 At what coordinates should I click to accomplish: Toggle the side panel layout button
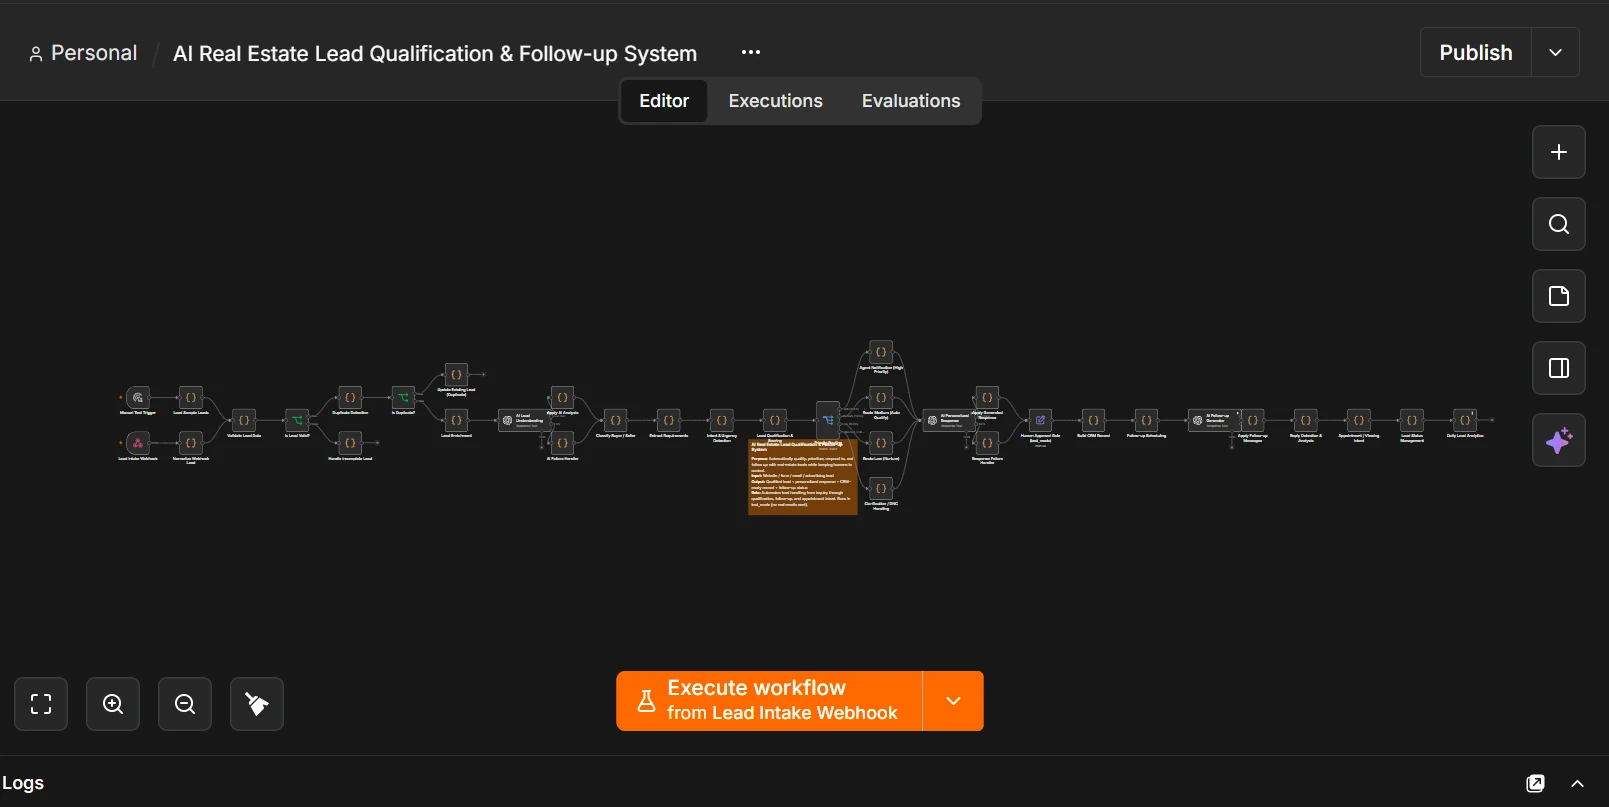click(x=1559, y=368)
